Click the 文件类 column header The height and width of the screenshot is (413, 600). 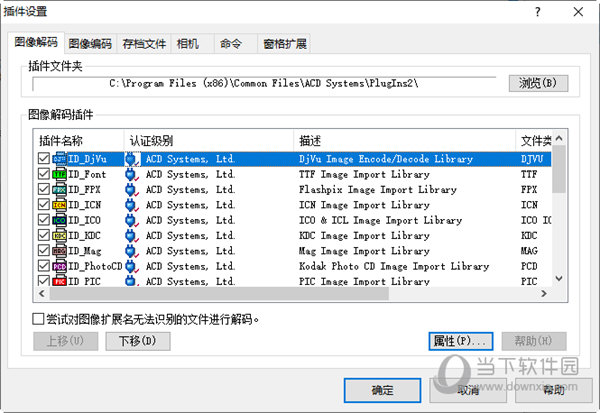click(x=534, y=140)
